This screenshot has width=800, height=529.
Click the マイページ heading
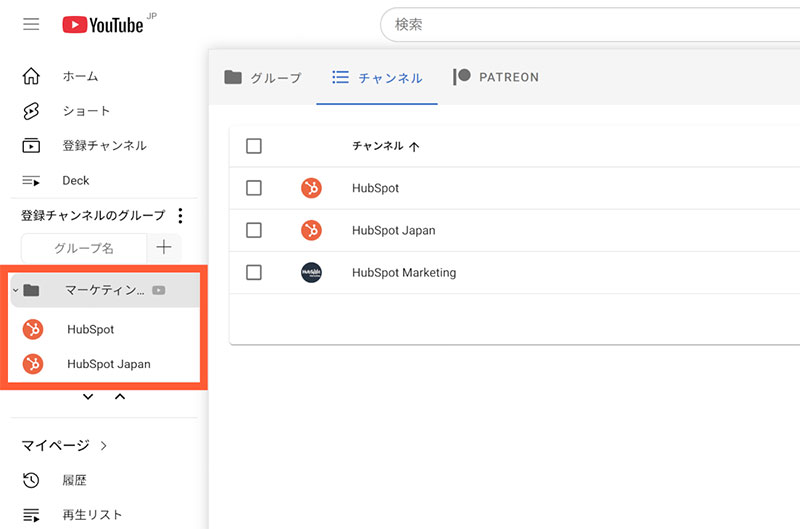coord(56,446)
